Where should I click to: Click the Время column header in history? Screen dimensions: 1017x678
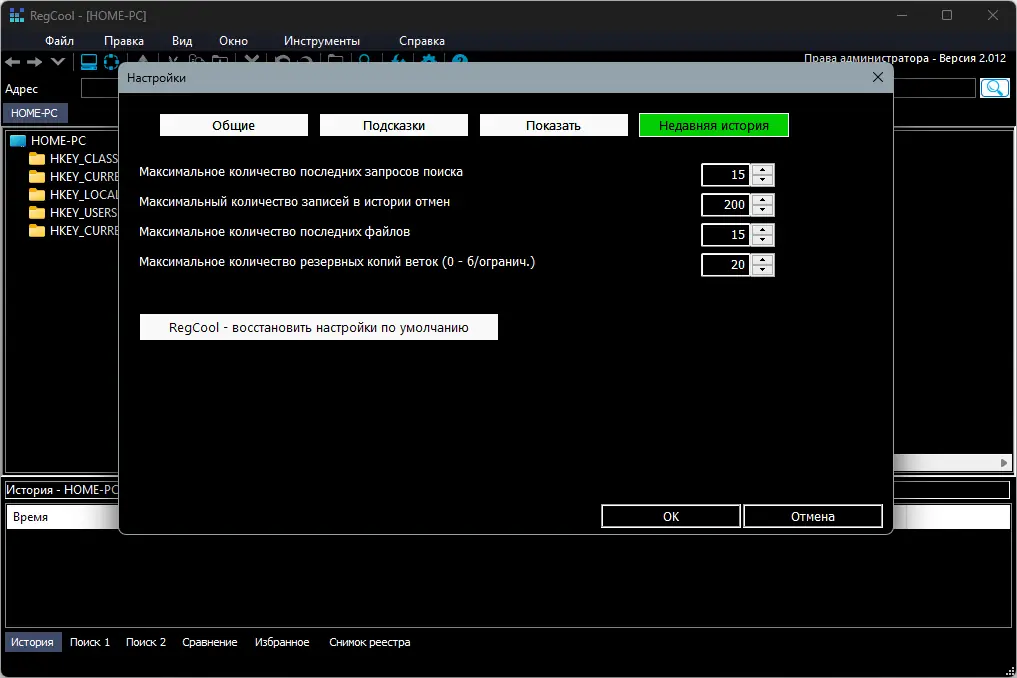pyautogui.click(x=62, y=517)
